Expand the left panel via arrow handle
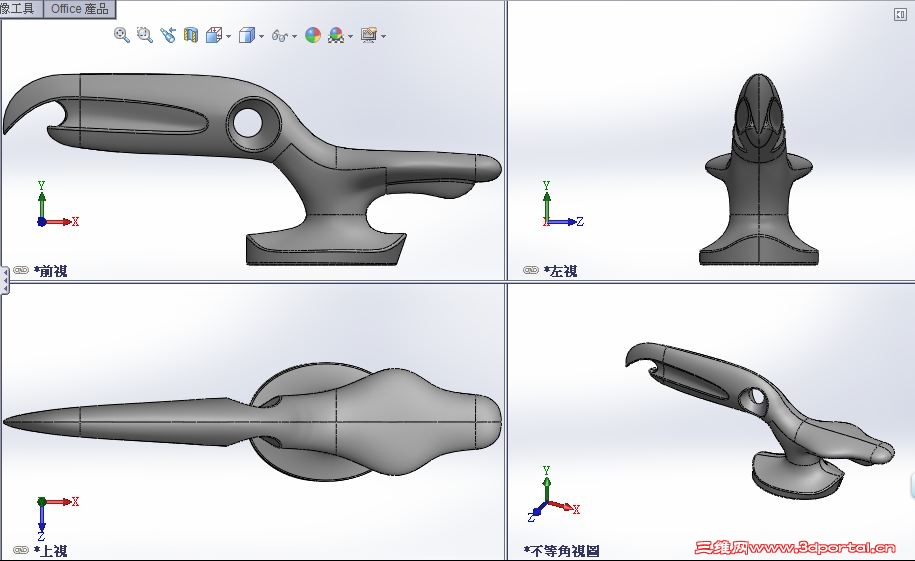The image size is (915, 561). click(5, 280)
